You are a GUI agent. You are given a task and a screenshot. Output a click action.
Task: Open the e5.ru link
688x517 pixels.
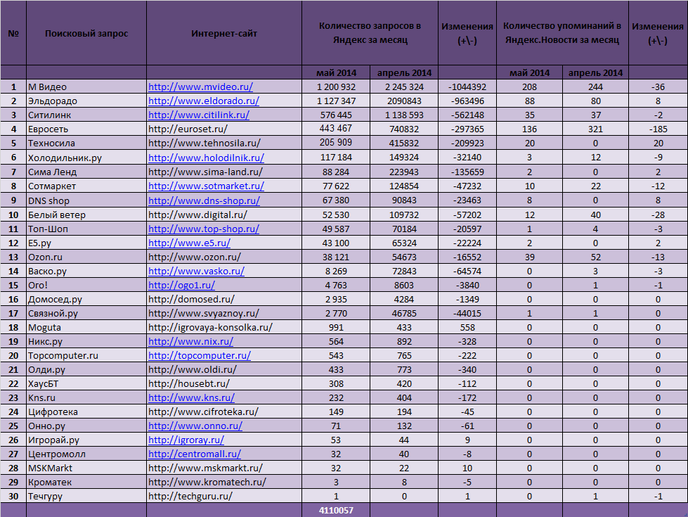point(189,243)
